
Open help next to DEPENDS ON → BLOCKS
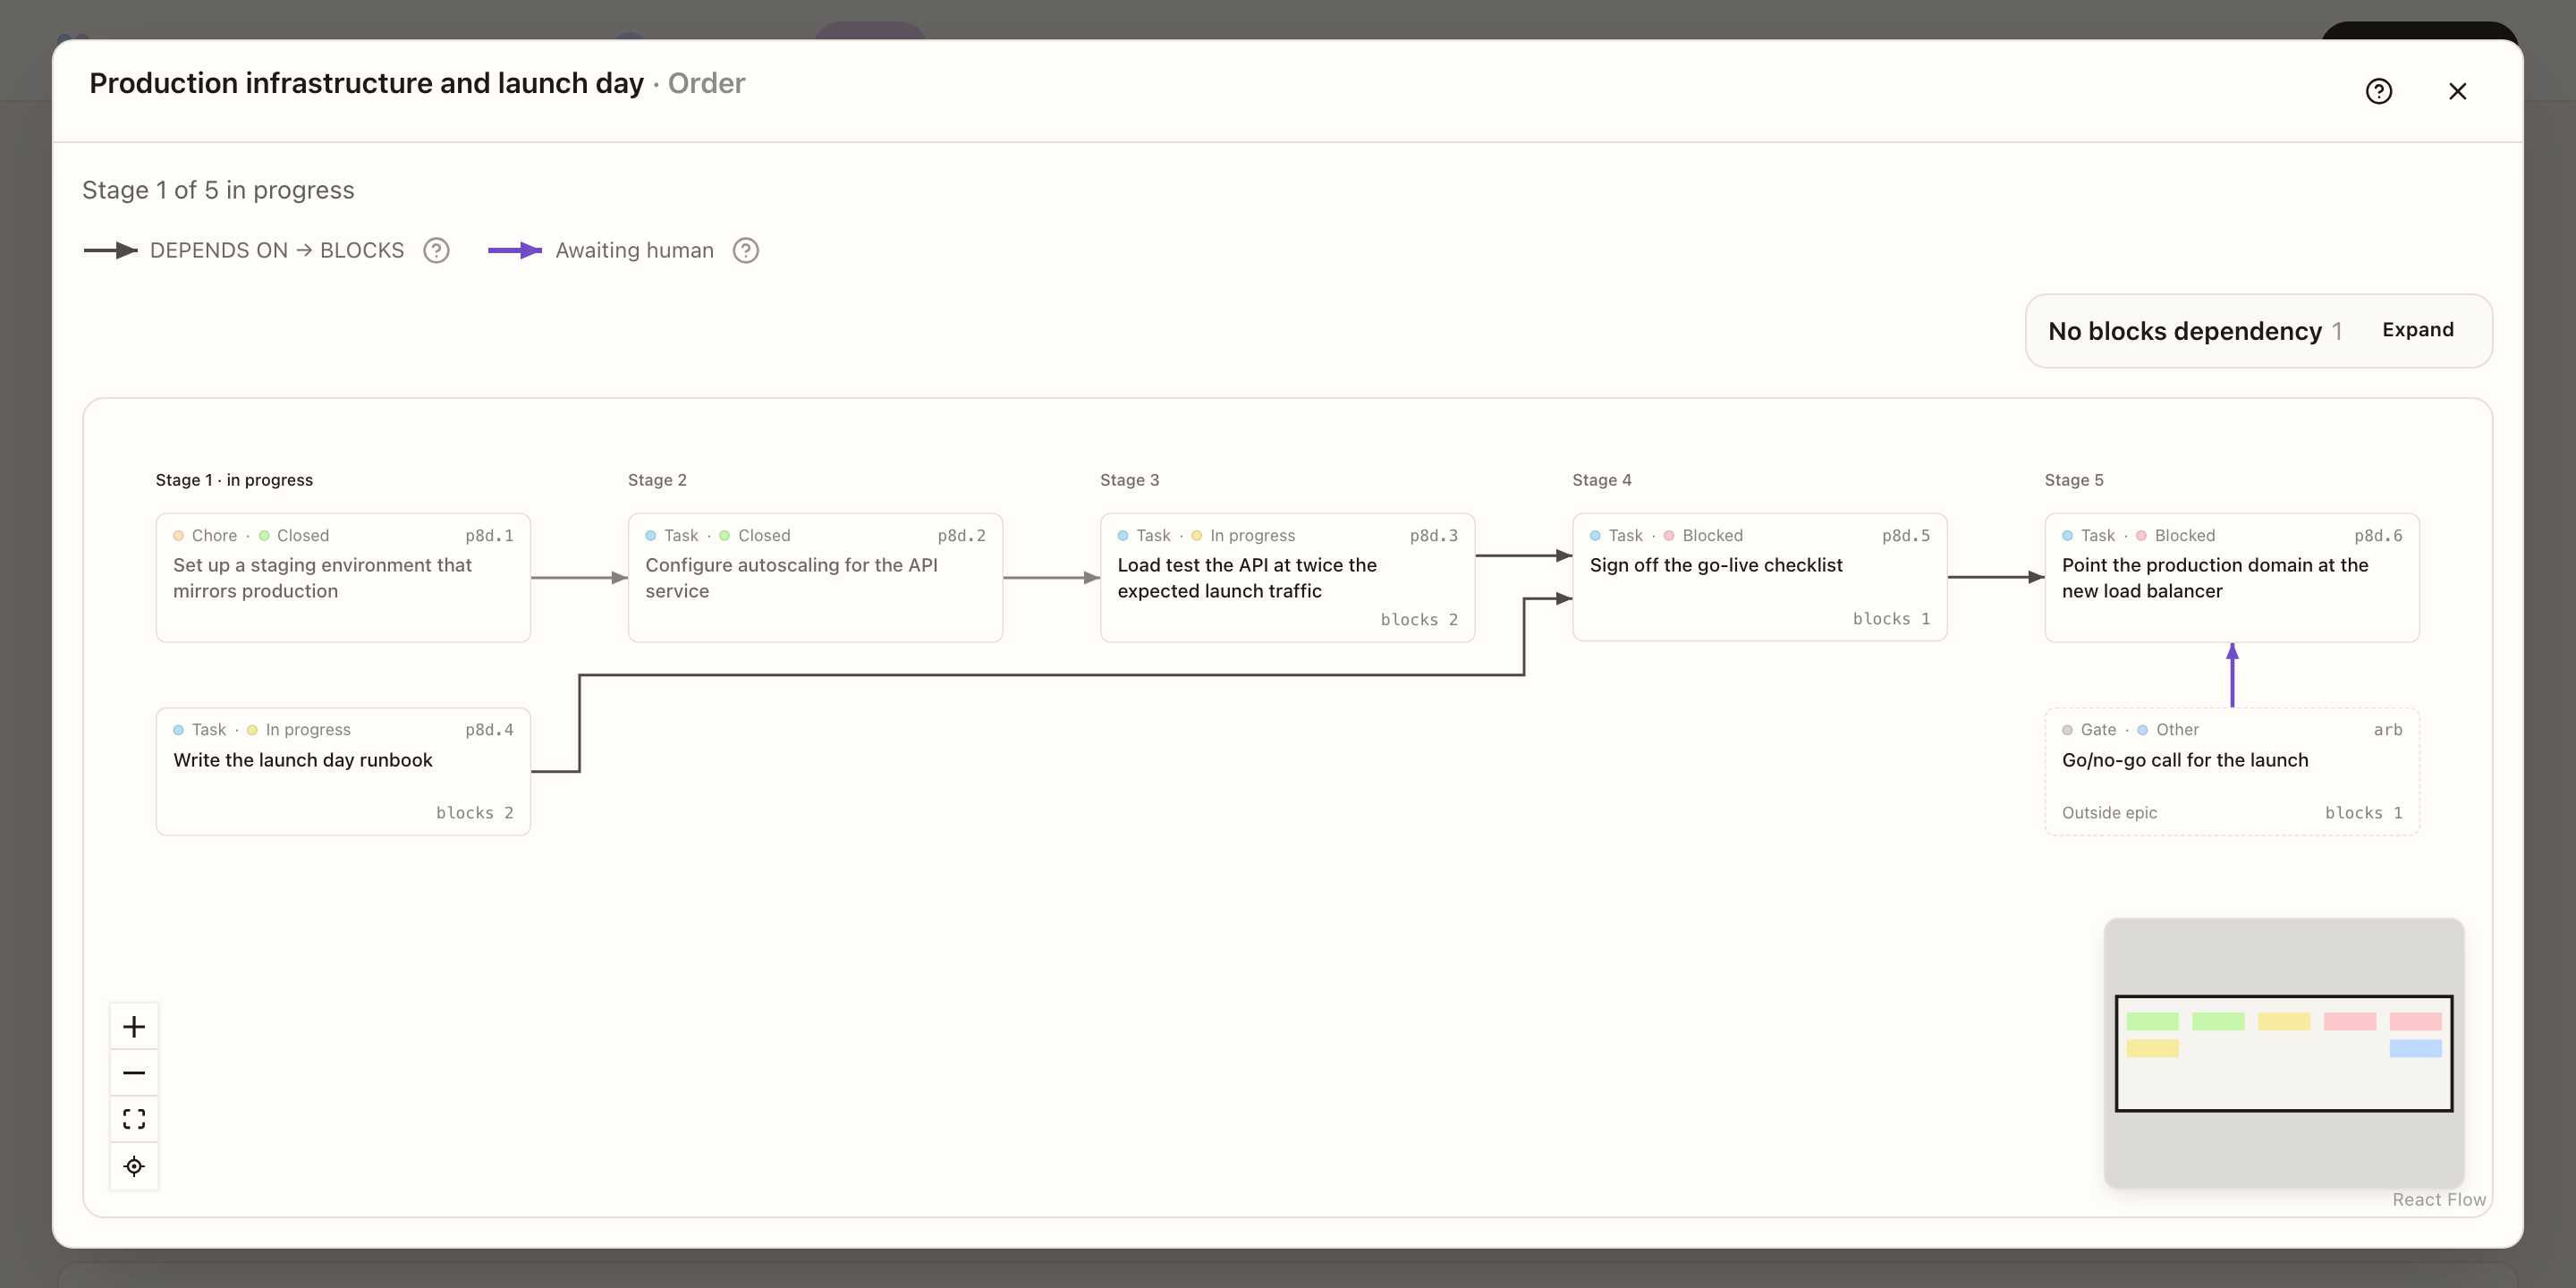(436, 250)
